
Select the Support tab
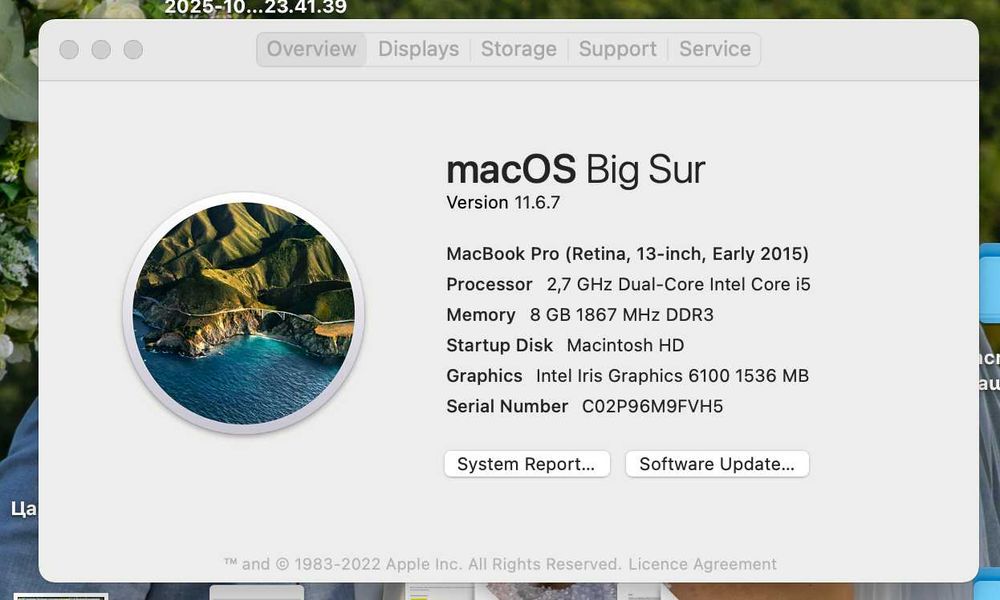617,49
